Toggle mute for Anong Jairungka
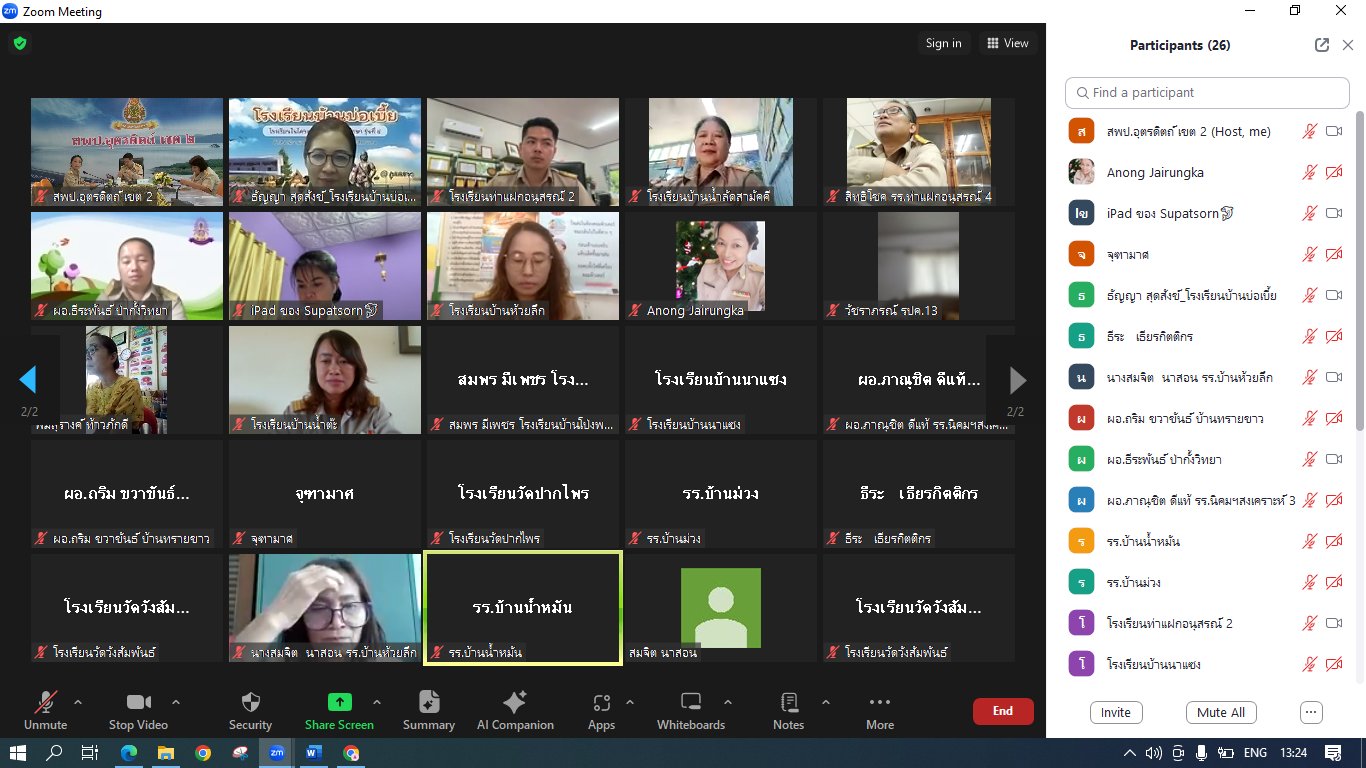Screen dimensions: 1366x768 coord(1309,173)
